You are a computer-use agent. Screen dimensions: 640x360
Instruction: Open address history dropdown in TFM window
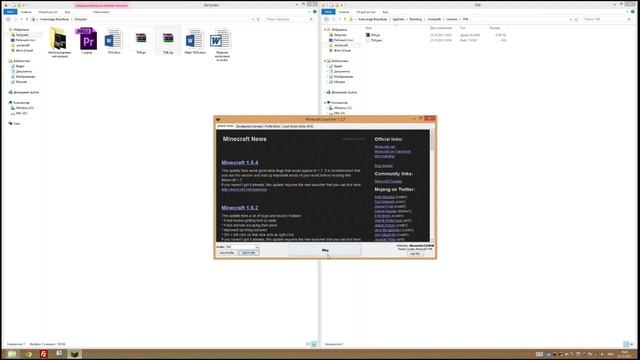(570, 19)
